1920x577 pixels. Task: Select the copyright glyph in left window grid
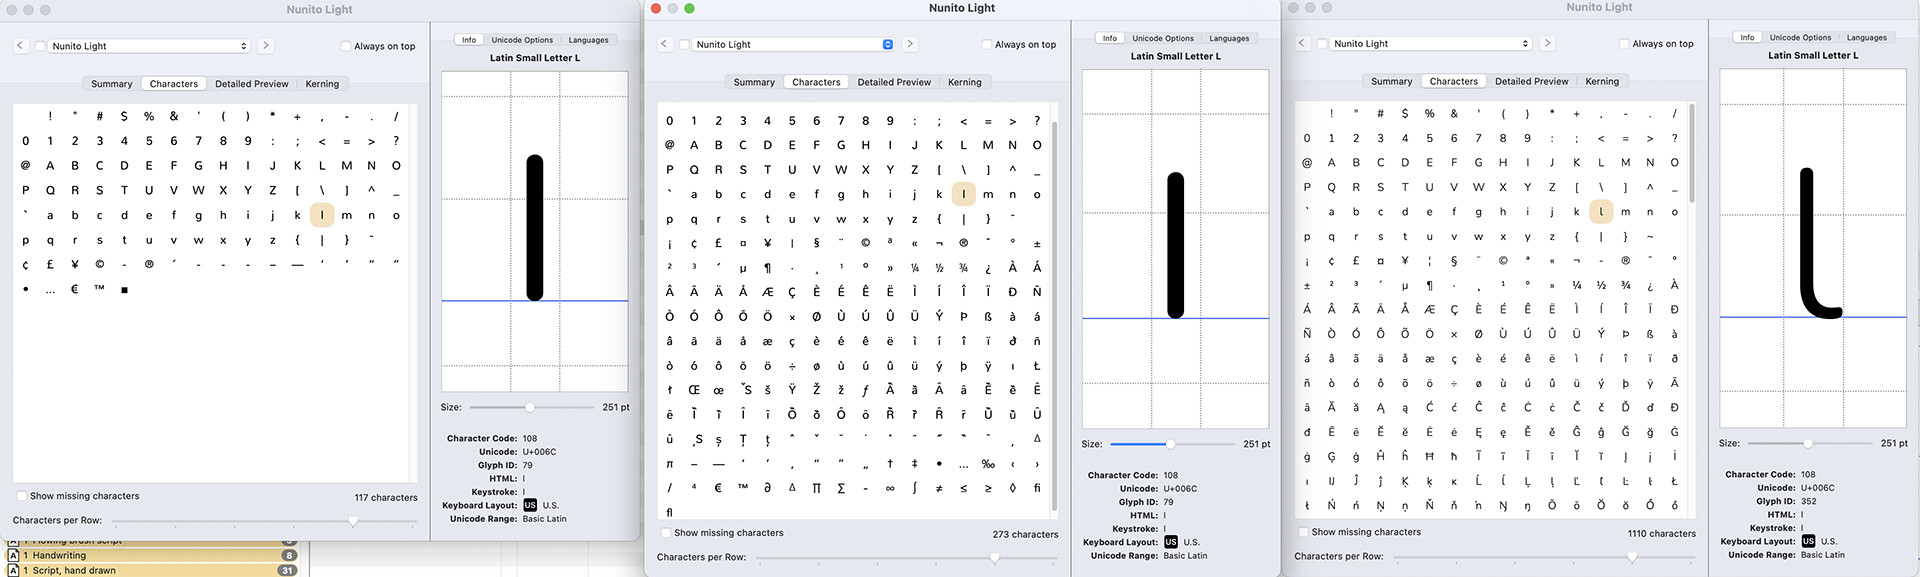[100, 265]
